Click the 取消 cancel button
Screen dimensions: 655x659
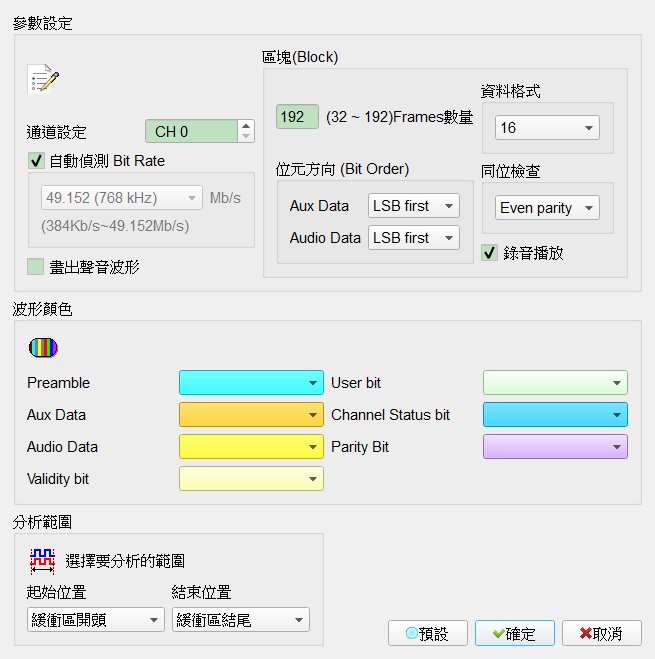[x=602, y=633]
